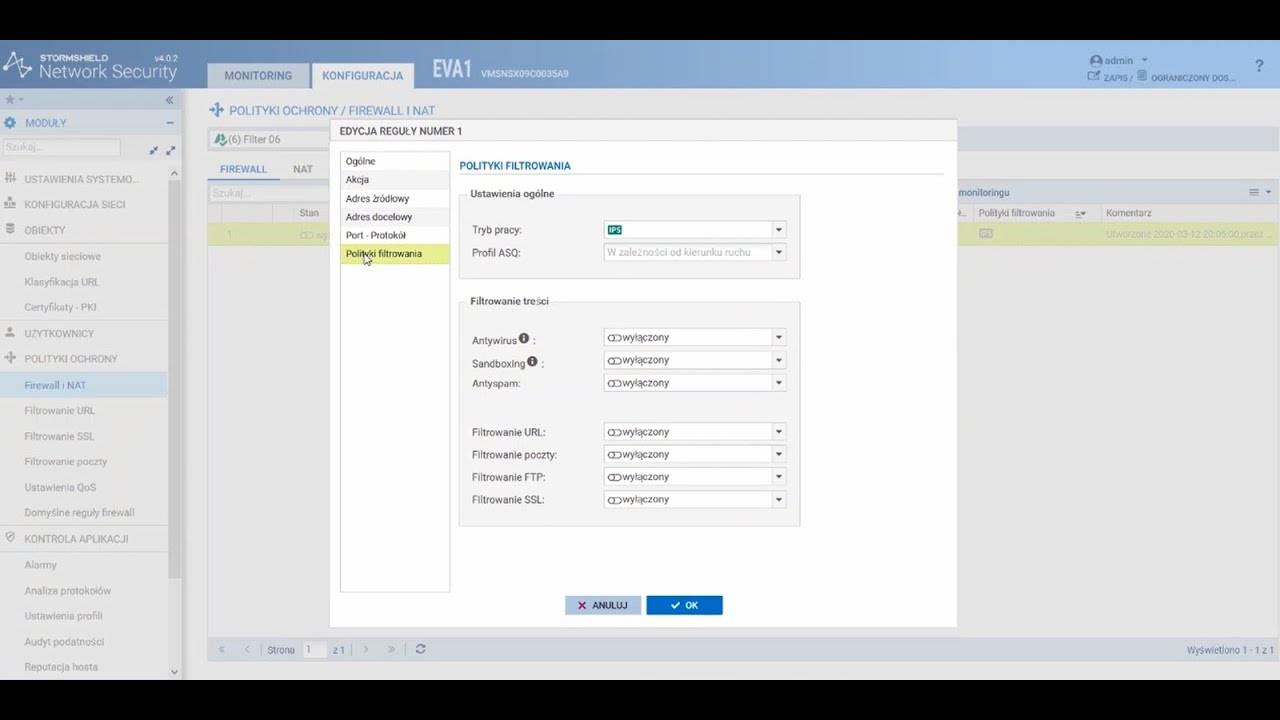Viewport: 1280px width, 720px height.
Task: Click the last page arrow icon
Action: [x=391, y=649]
